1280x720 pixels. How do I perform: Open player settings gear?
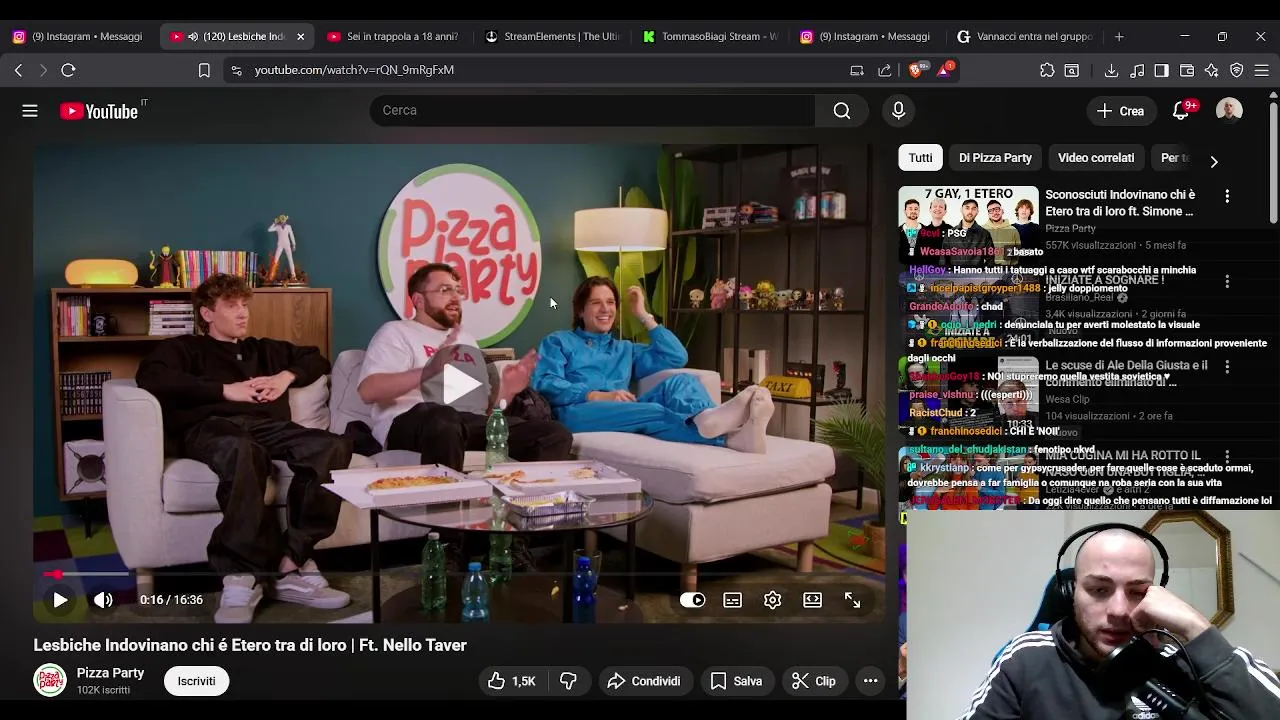tap(773, 600)
